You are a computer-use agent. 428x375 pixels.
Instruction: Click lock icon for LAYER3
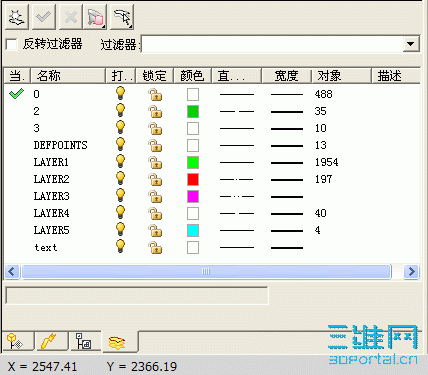click(155, 196)
